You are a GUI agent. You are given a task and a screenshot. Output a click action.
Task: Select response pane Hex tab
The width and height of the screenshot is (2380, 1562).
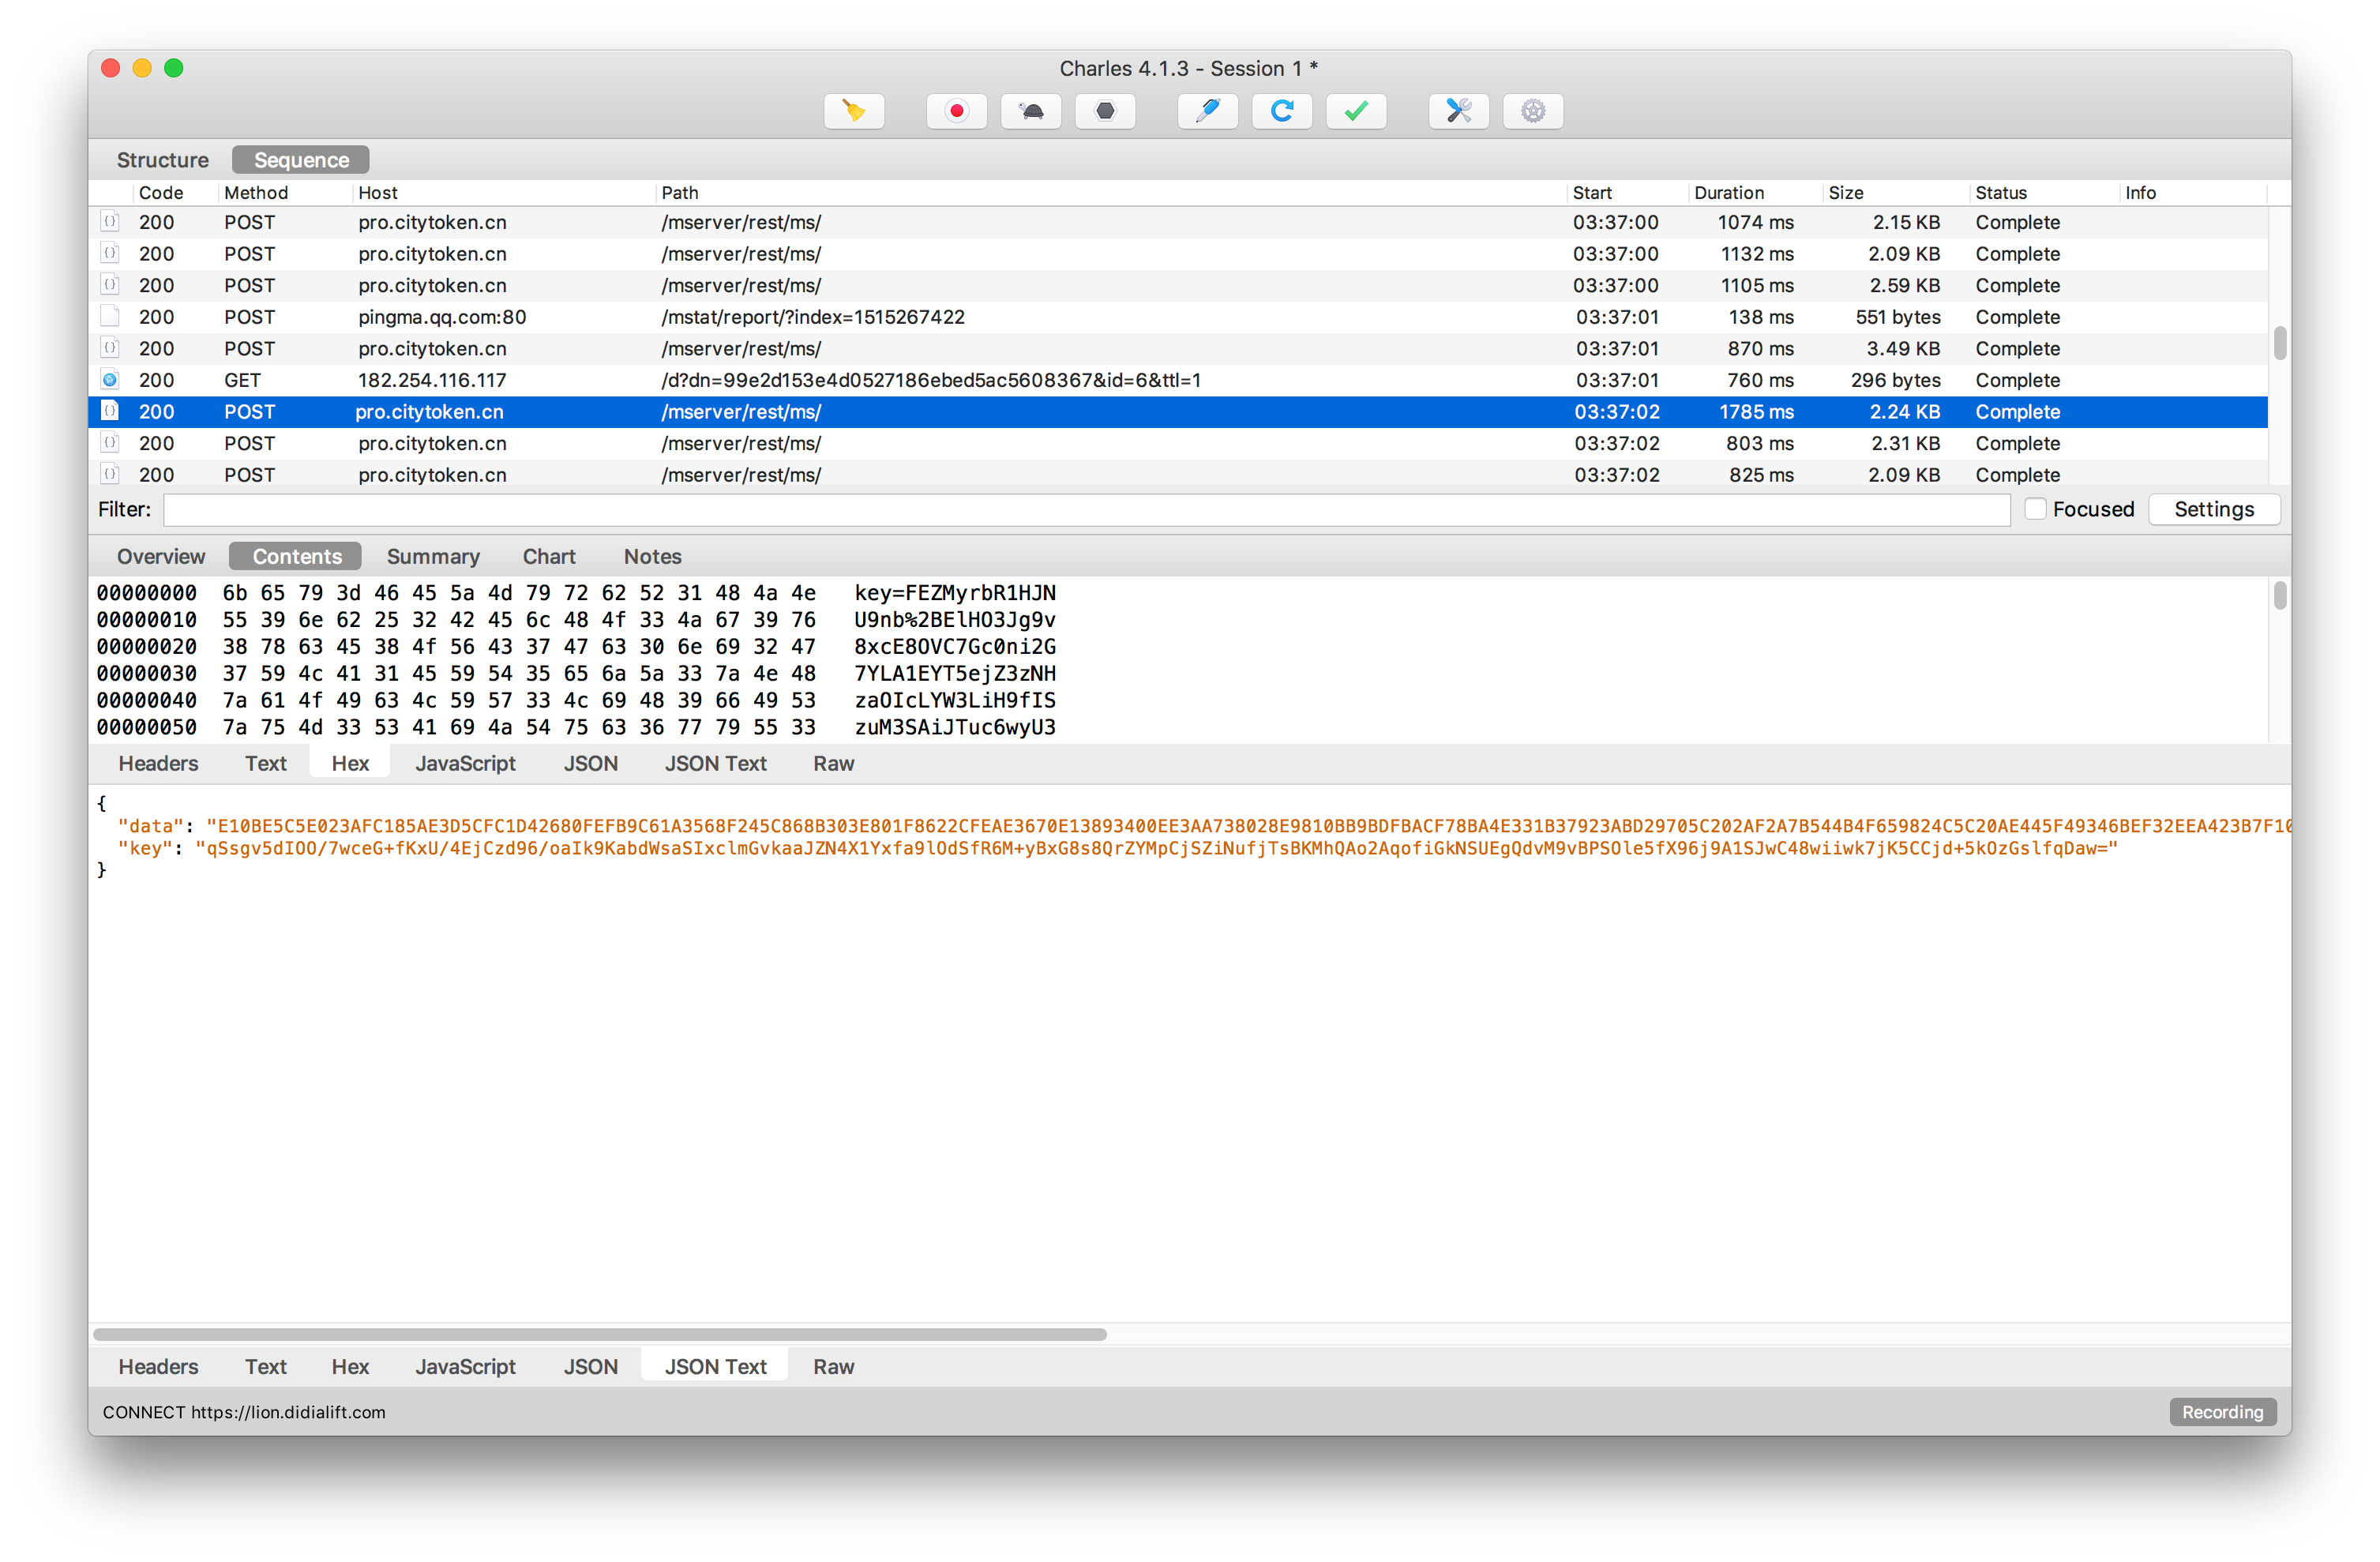point(350,1366)
